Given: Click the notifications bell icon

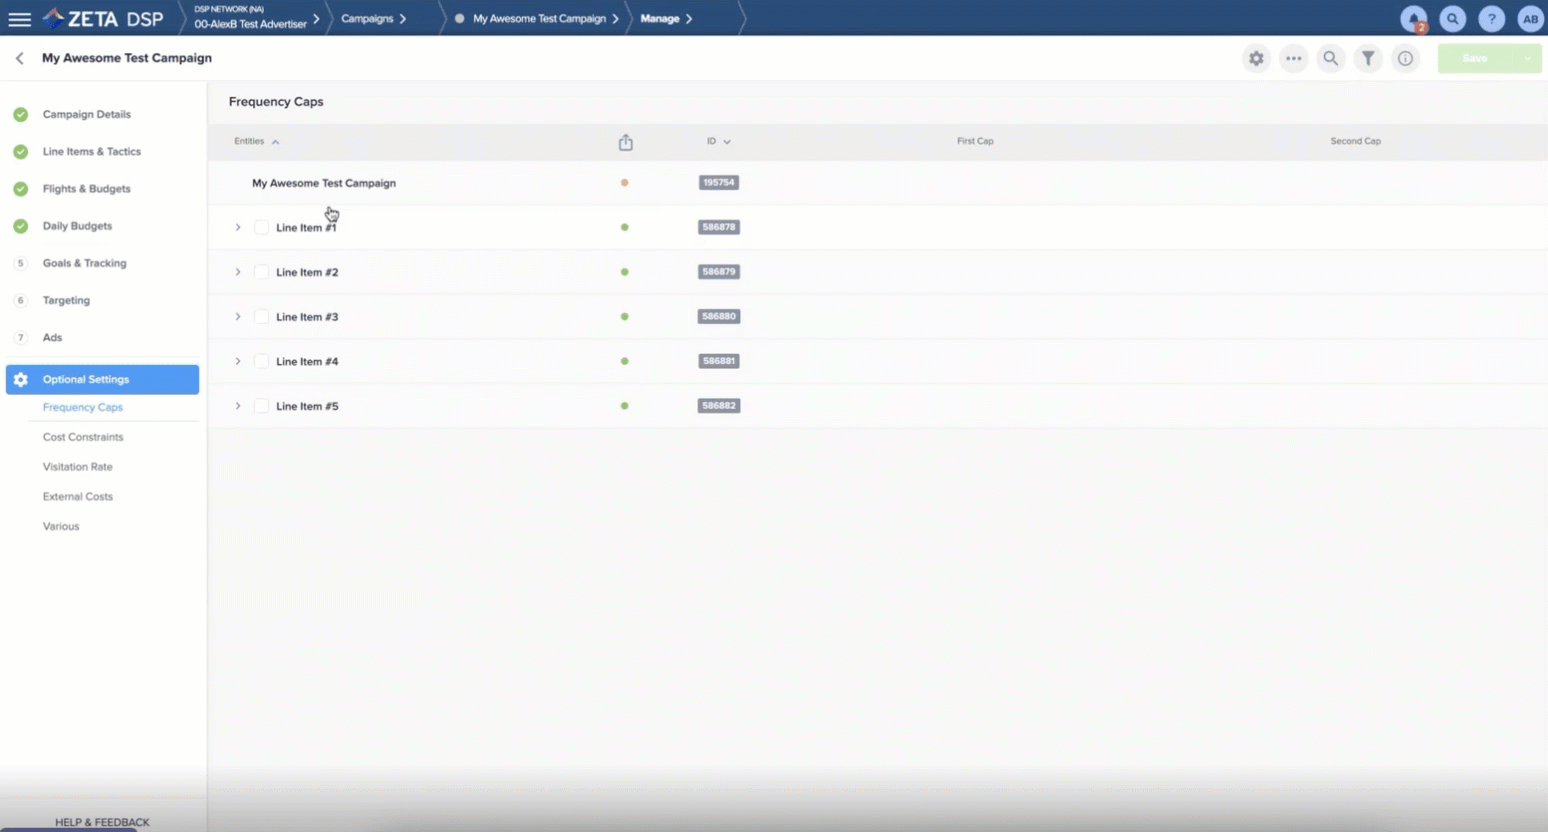Looking at the screenshot, I should tap(1413, 19).
